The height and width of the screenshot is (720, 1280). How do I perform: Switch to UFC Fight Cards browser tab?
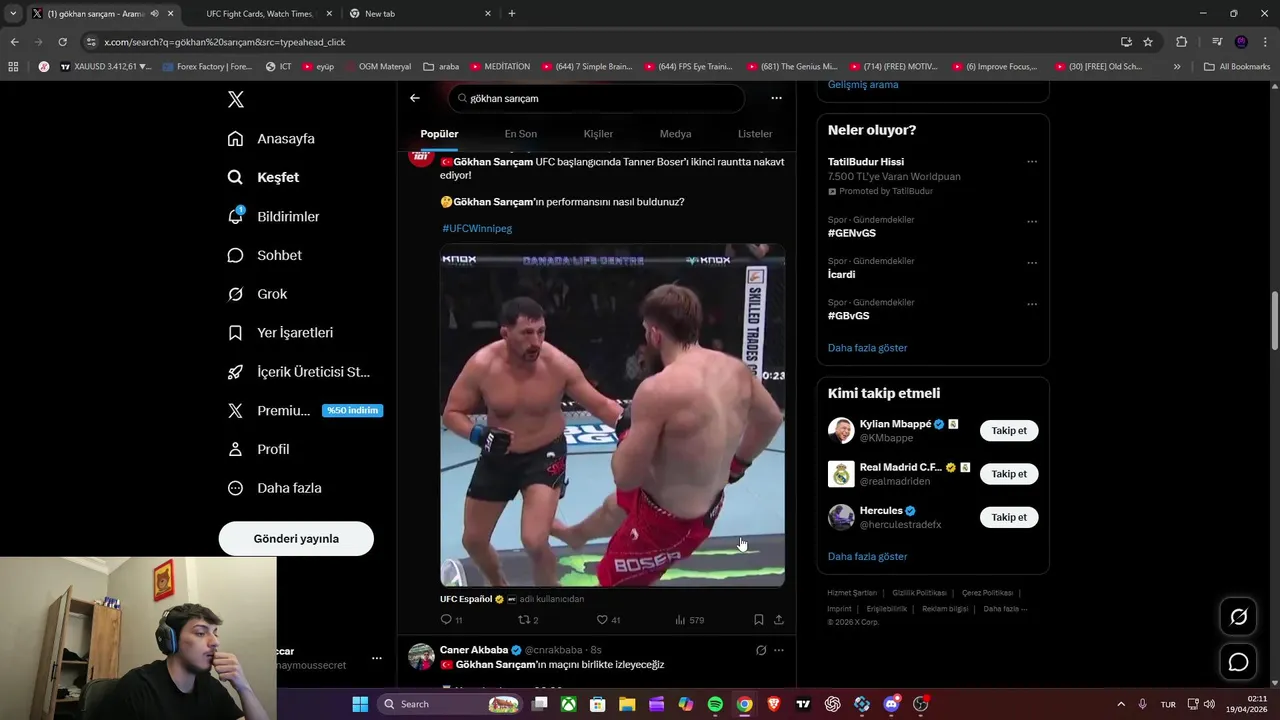tap(260, 14)
